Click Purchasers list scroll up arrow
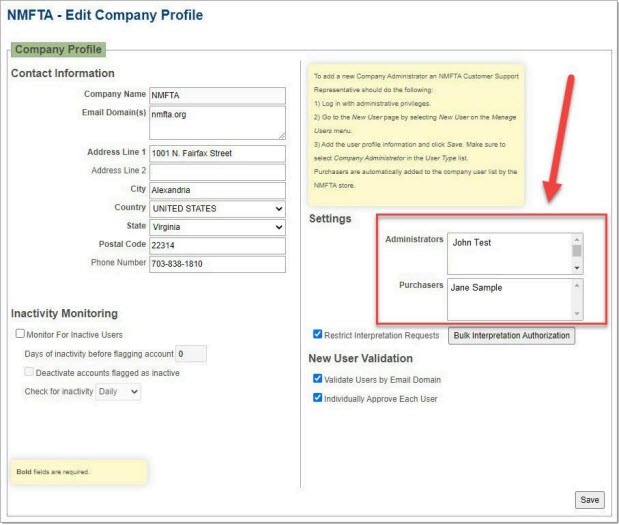This screenshot has height=525, width=619. (x=577, y=285)
